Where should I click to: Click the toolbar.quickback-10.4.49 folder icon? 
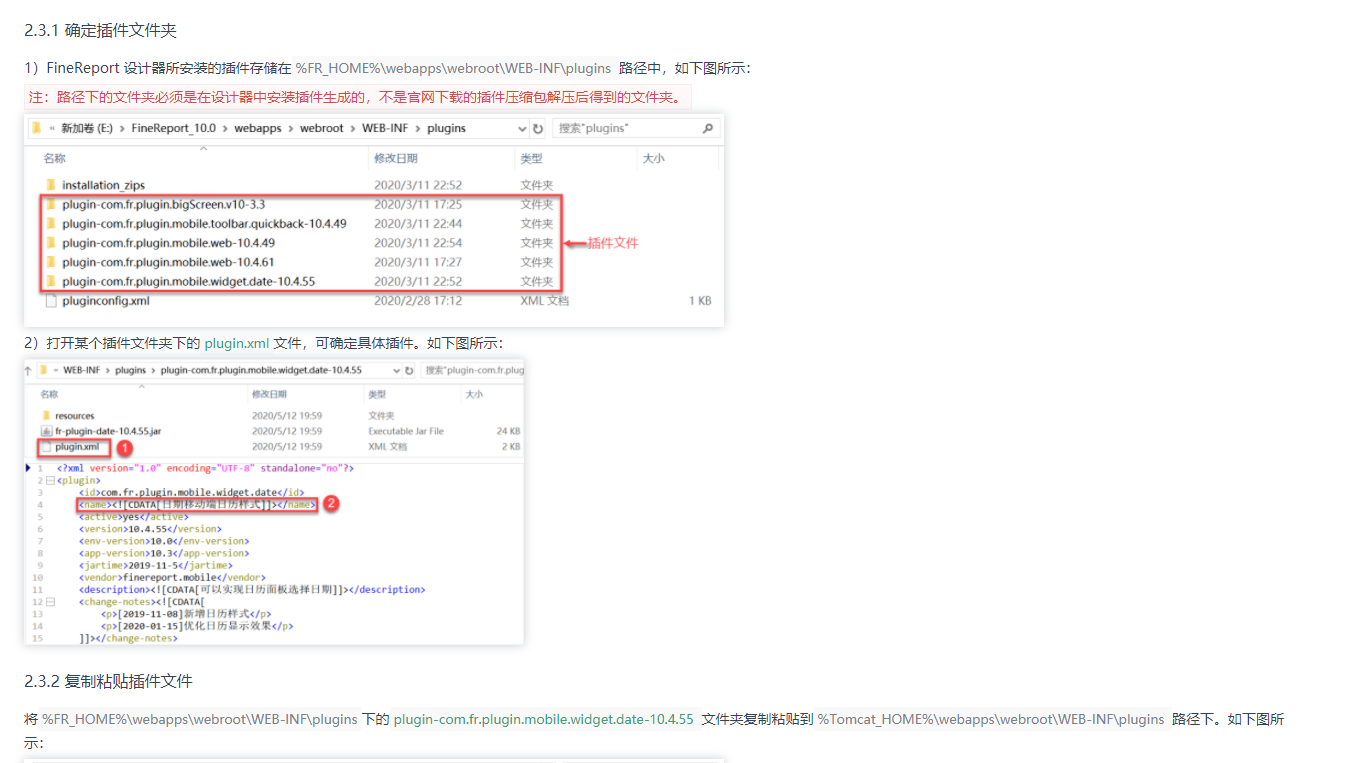click(50, 223)
